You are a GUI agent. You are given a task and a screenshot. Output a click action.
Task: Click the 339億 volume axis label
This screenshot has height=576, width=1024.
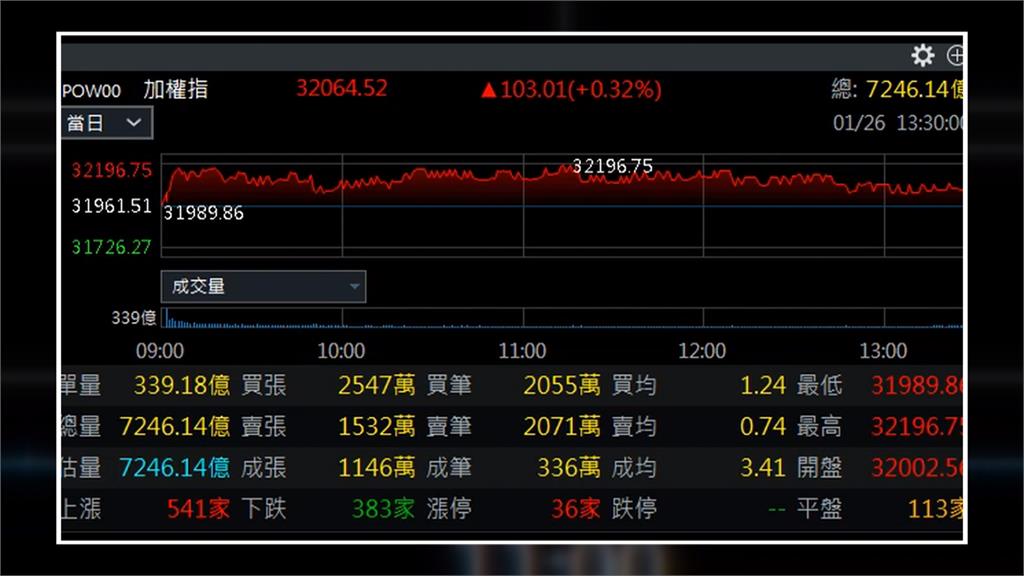(x=136, y=319)
